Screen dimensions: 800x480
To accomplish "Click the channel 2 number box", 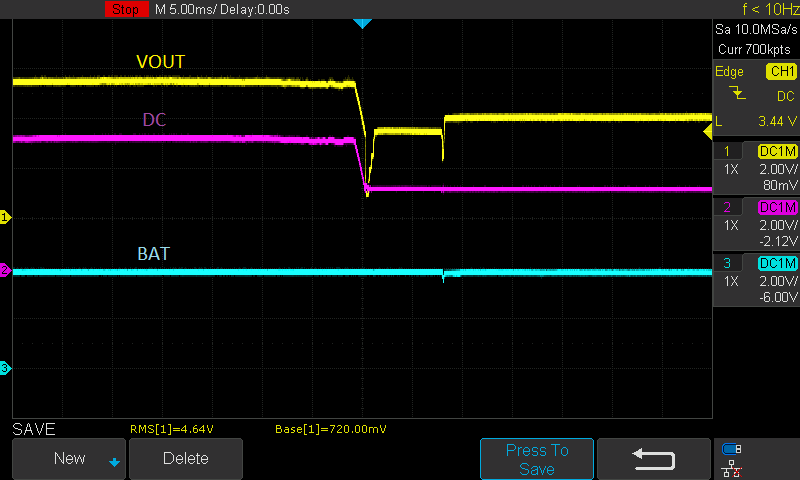I will click(x=727, y=207).
